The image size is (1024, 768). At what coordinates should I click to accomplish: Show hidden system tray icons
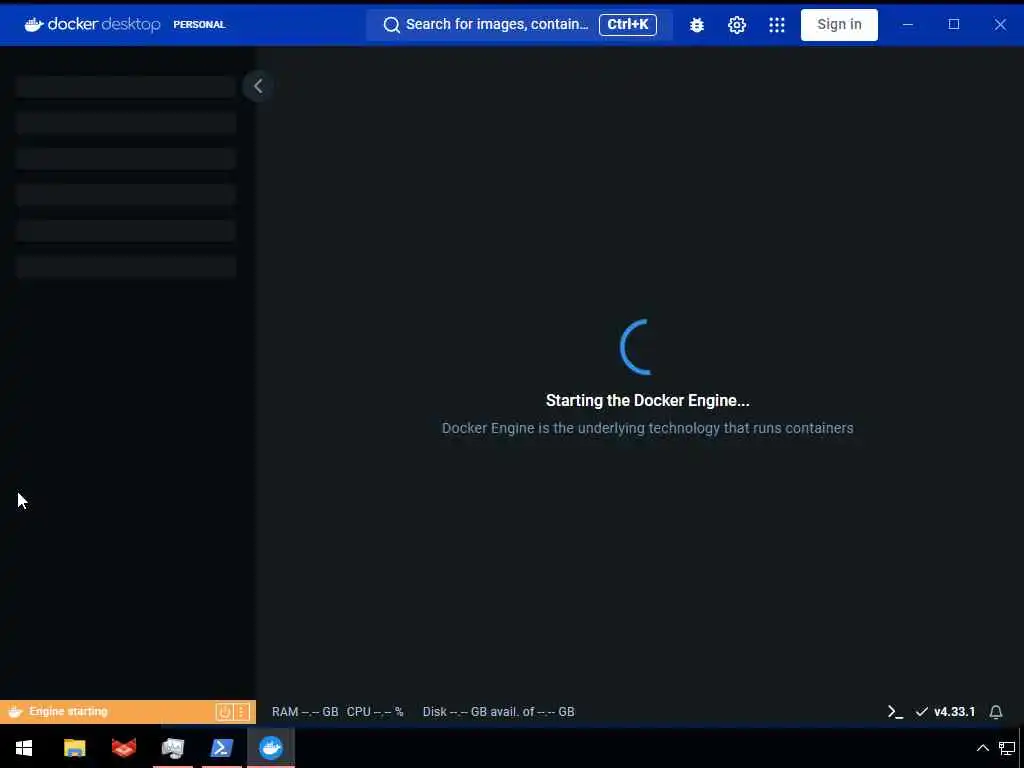pos(982,748)
